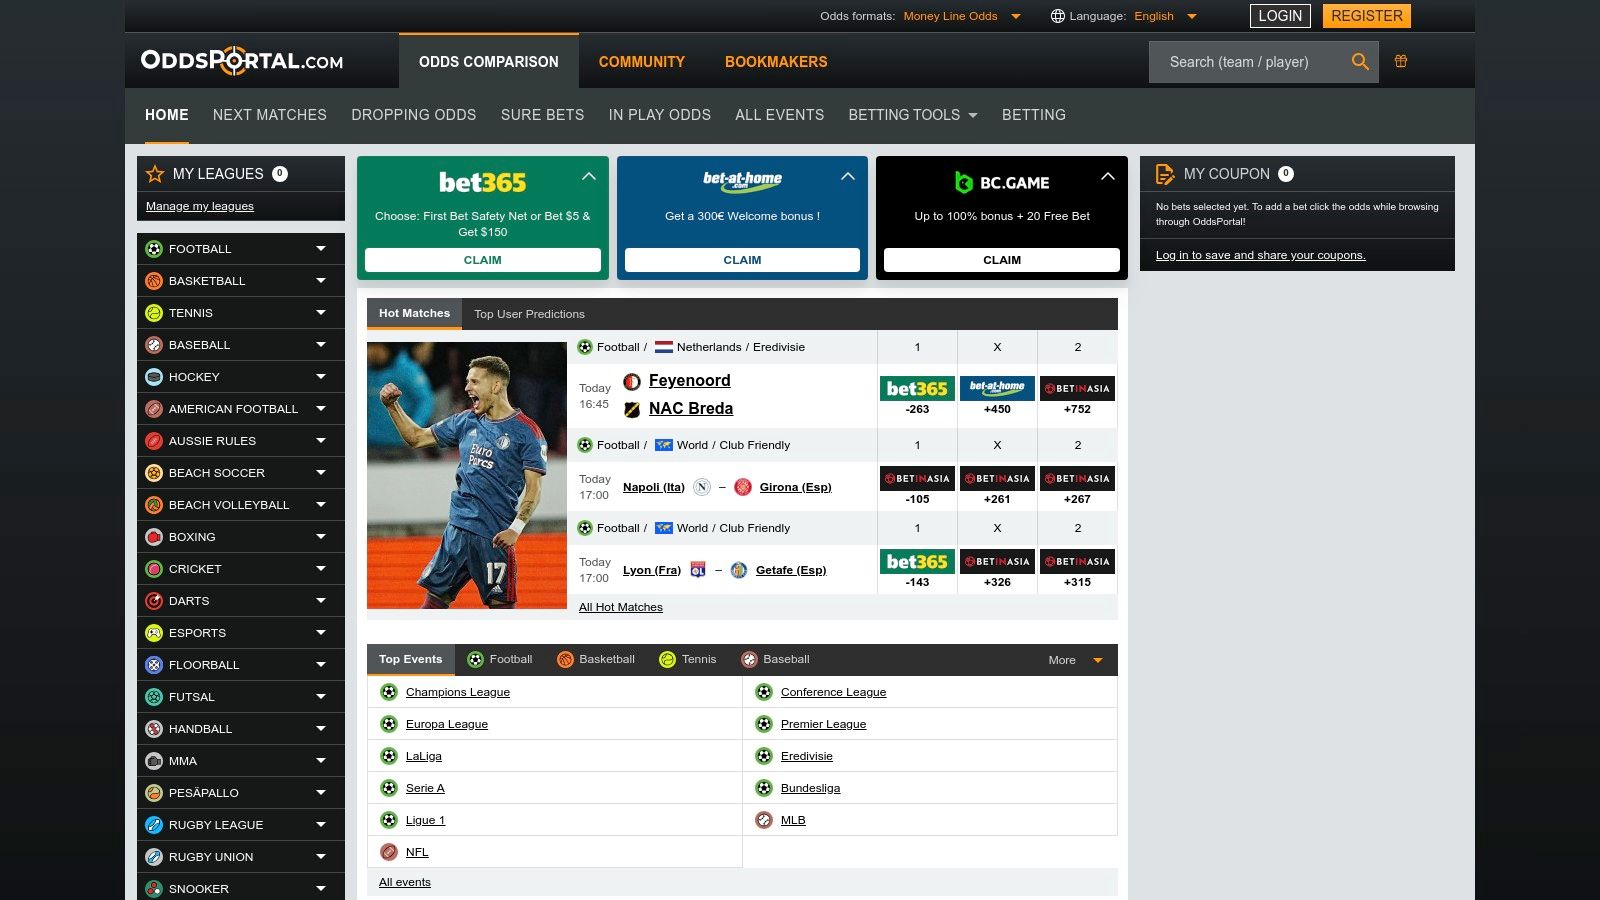The height and width of the screenshot is (900, 1600).
Task: Open the Champions League link
Action: (458, 692)
